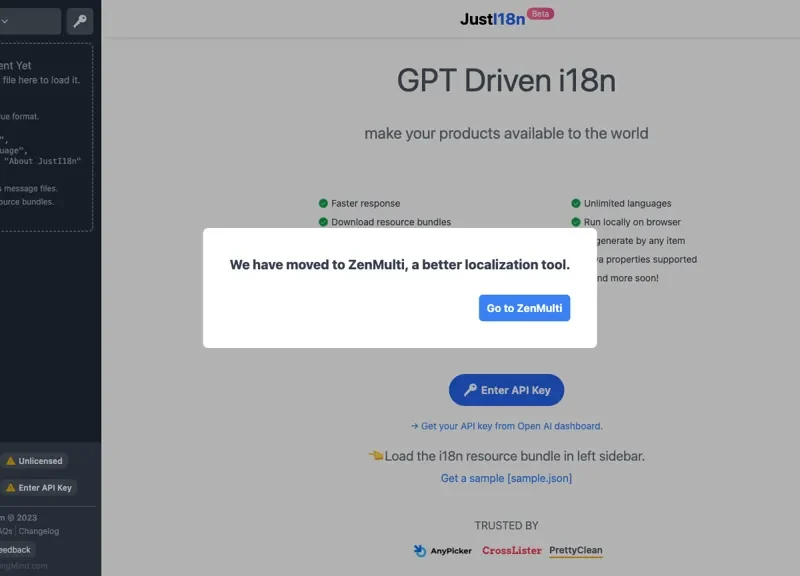The width and height of the screenshot is (800, 576).
Task: Click the file drop zone in left sidebar
Action: pyautogui.click(x=45, y=137)
